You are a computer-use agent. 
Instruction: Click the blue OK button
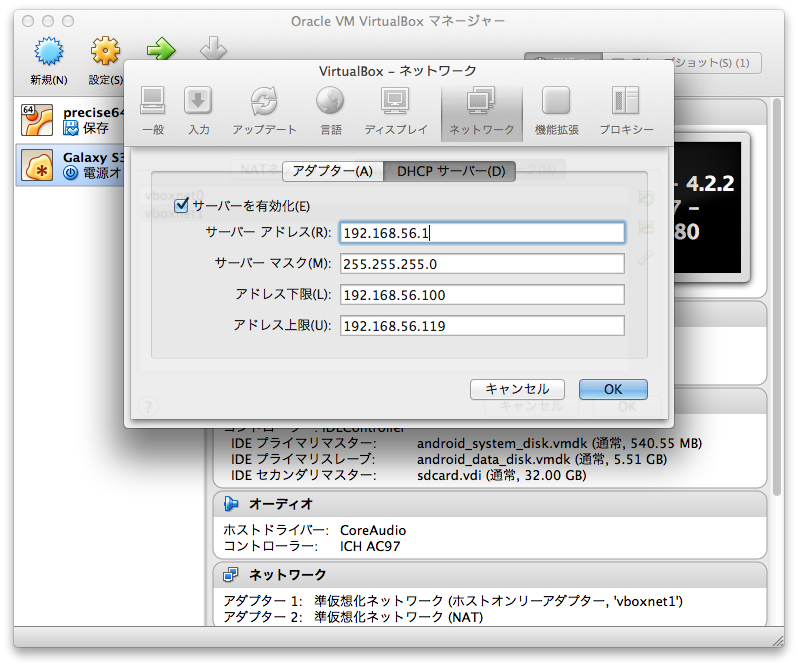pos(613,389)
